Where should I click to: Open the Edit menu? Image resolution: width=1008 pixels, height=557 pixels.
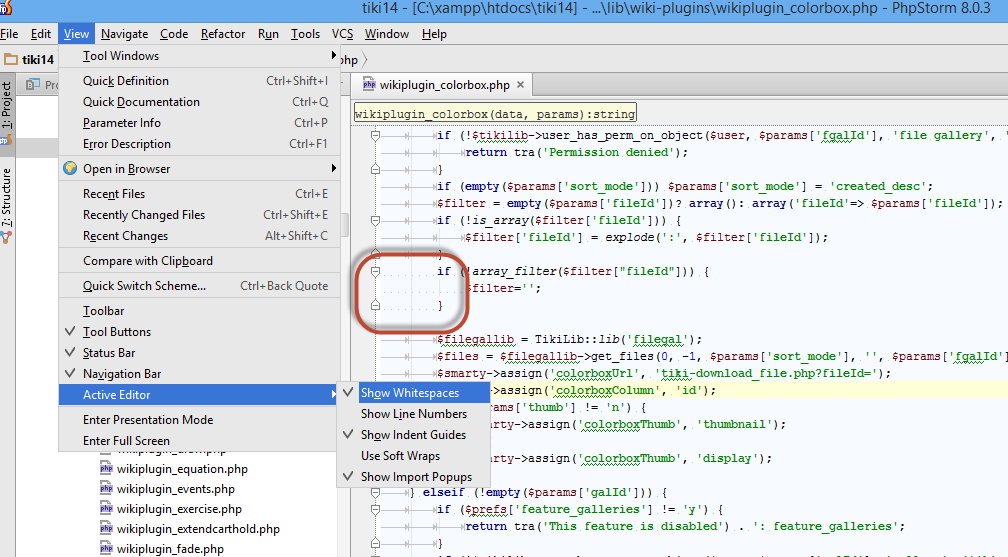coord(40,34)
